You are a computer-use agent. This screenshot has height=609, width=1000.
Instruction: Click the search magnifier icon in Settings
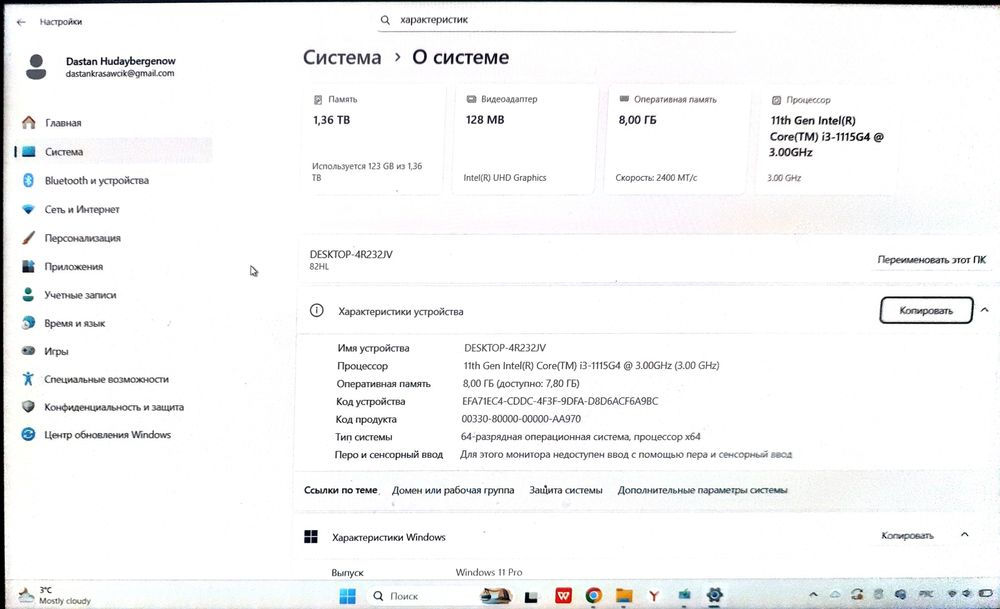pyautogui.click(x=385, y=20)
